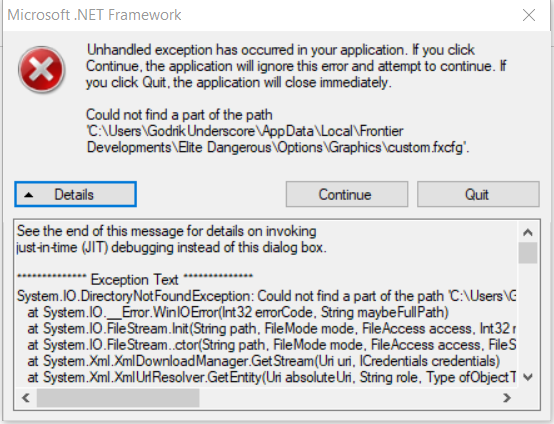Click the horizontal scrollbar thumb
The image size is (554, 424).
click(x=118, y=398)
